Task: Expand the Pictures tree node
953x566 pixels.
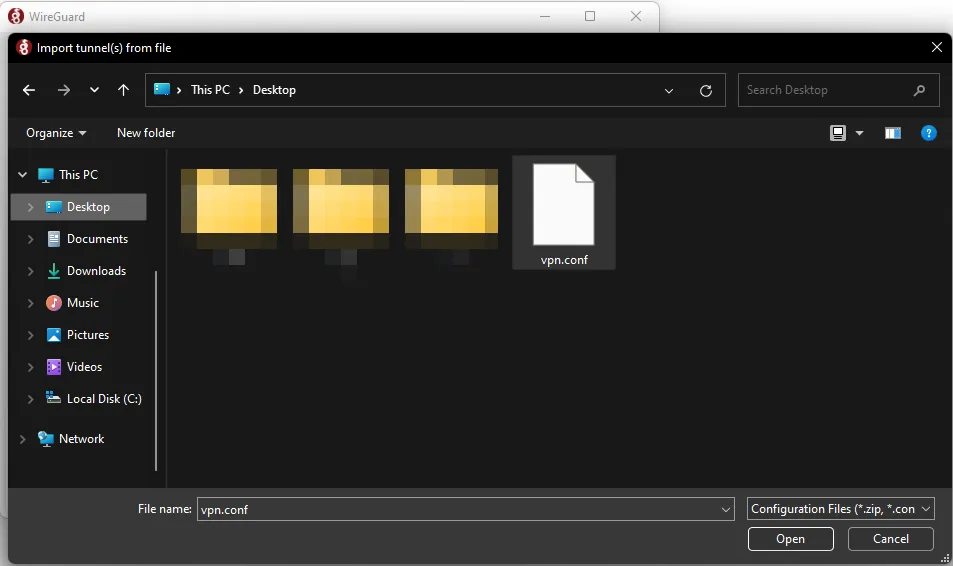Action: [x=30, y=335]
